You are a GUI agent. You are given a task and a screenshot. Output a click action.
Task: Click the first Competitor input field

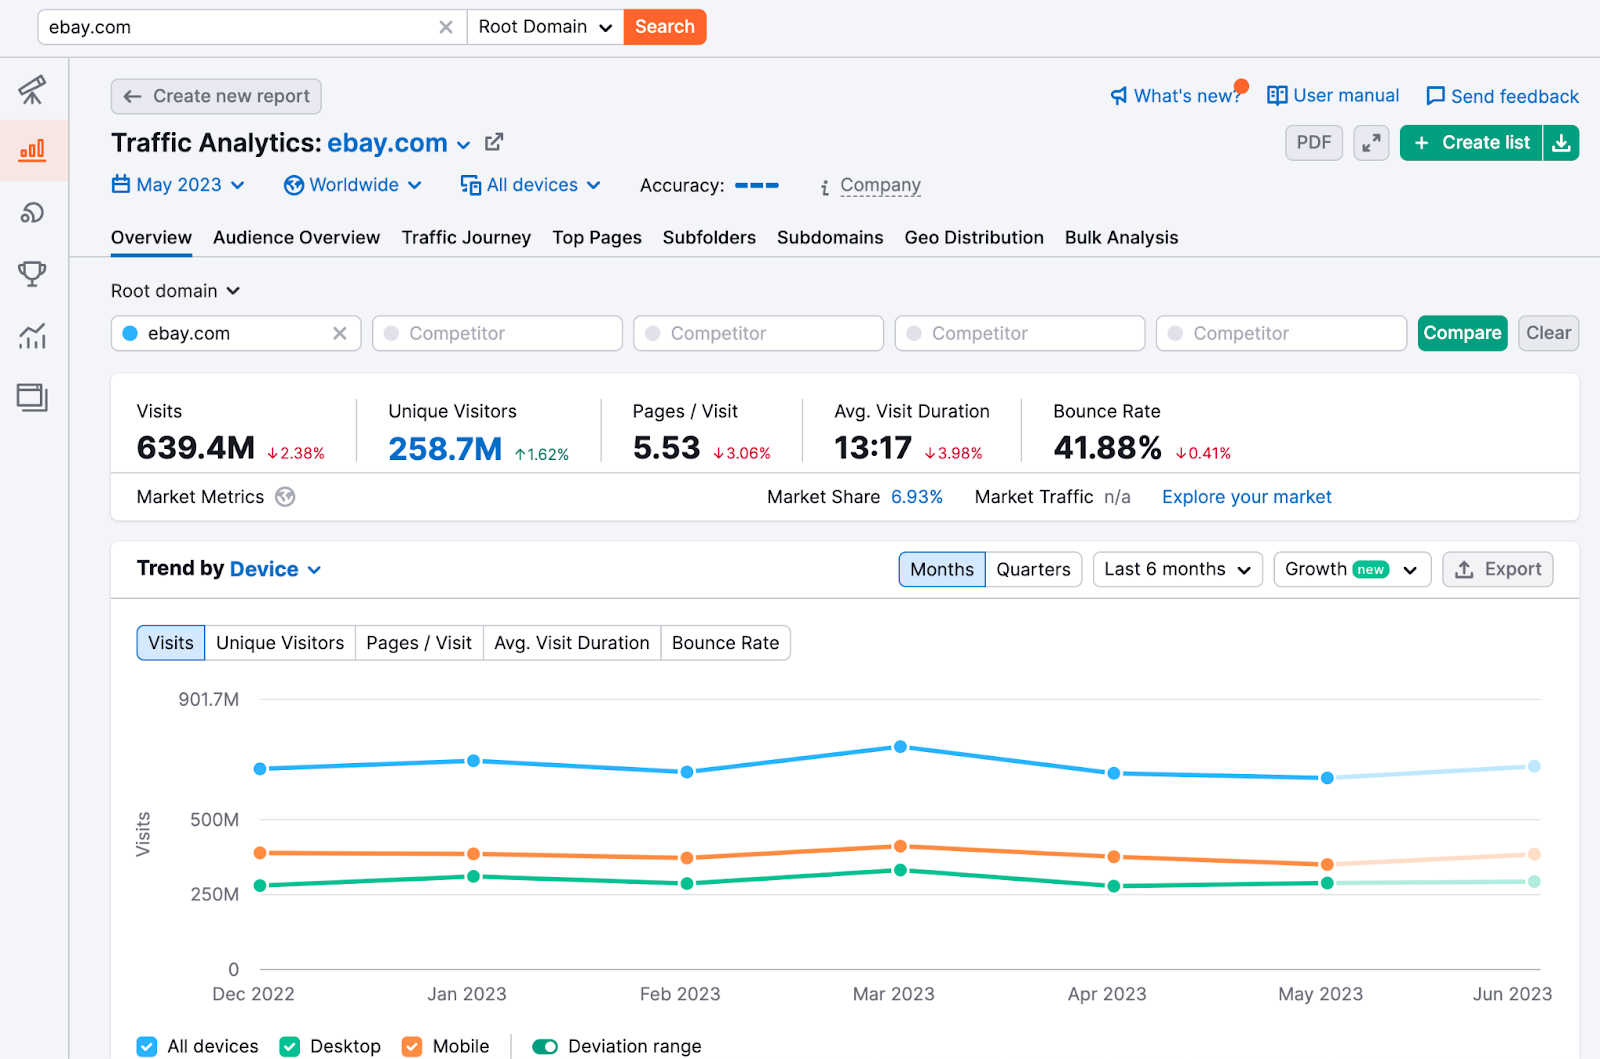coord(497,333)
